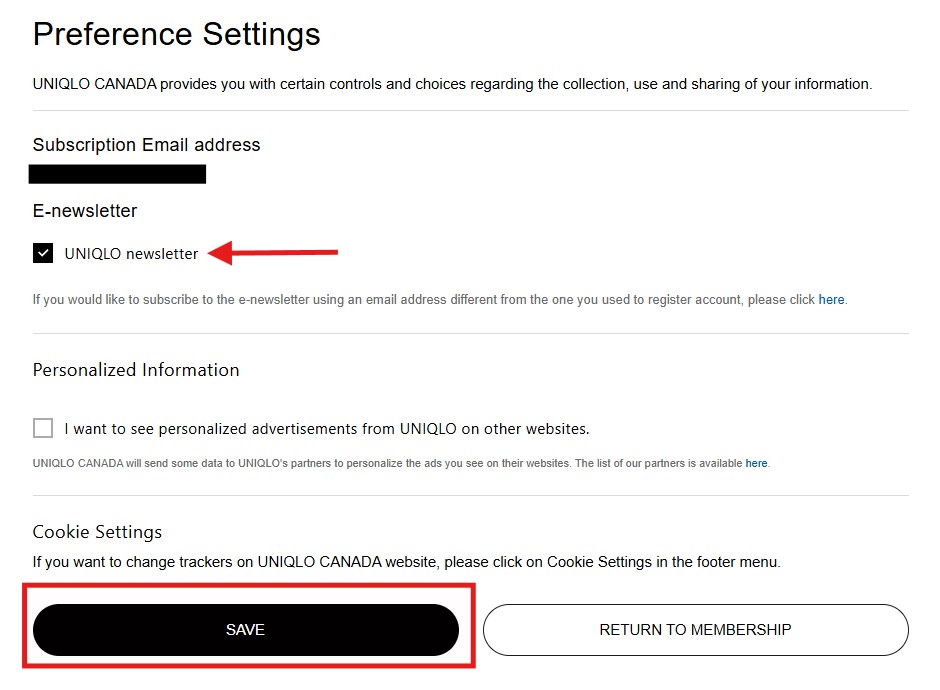Viewport: 940px width, 690px height.
Task: Open the partners list "here" link
Action: 756,463
